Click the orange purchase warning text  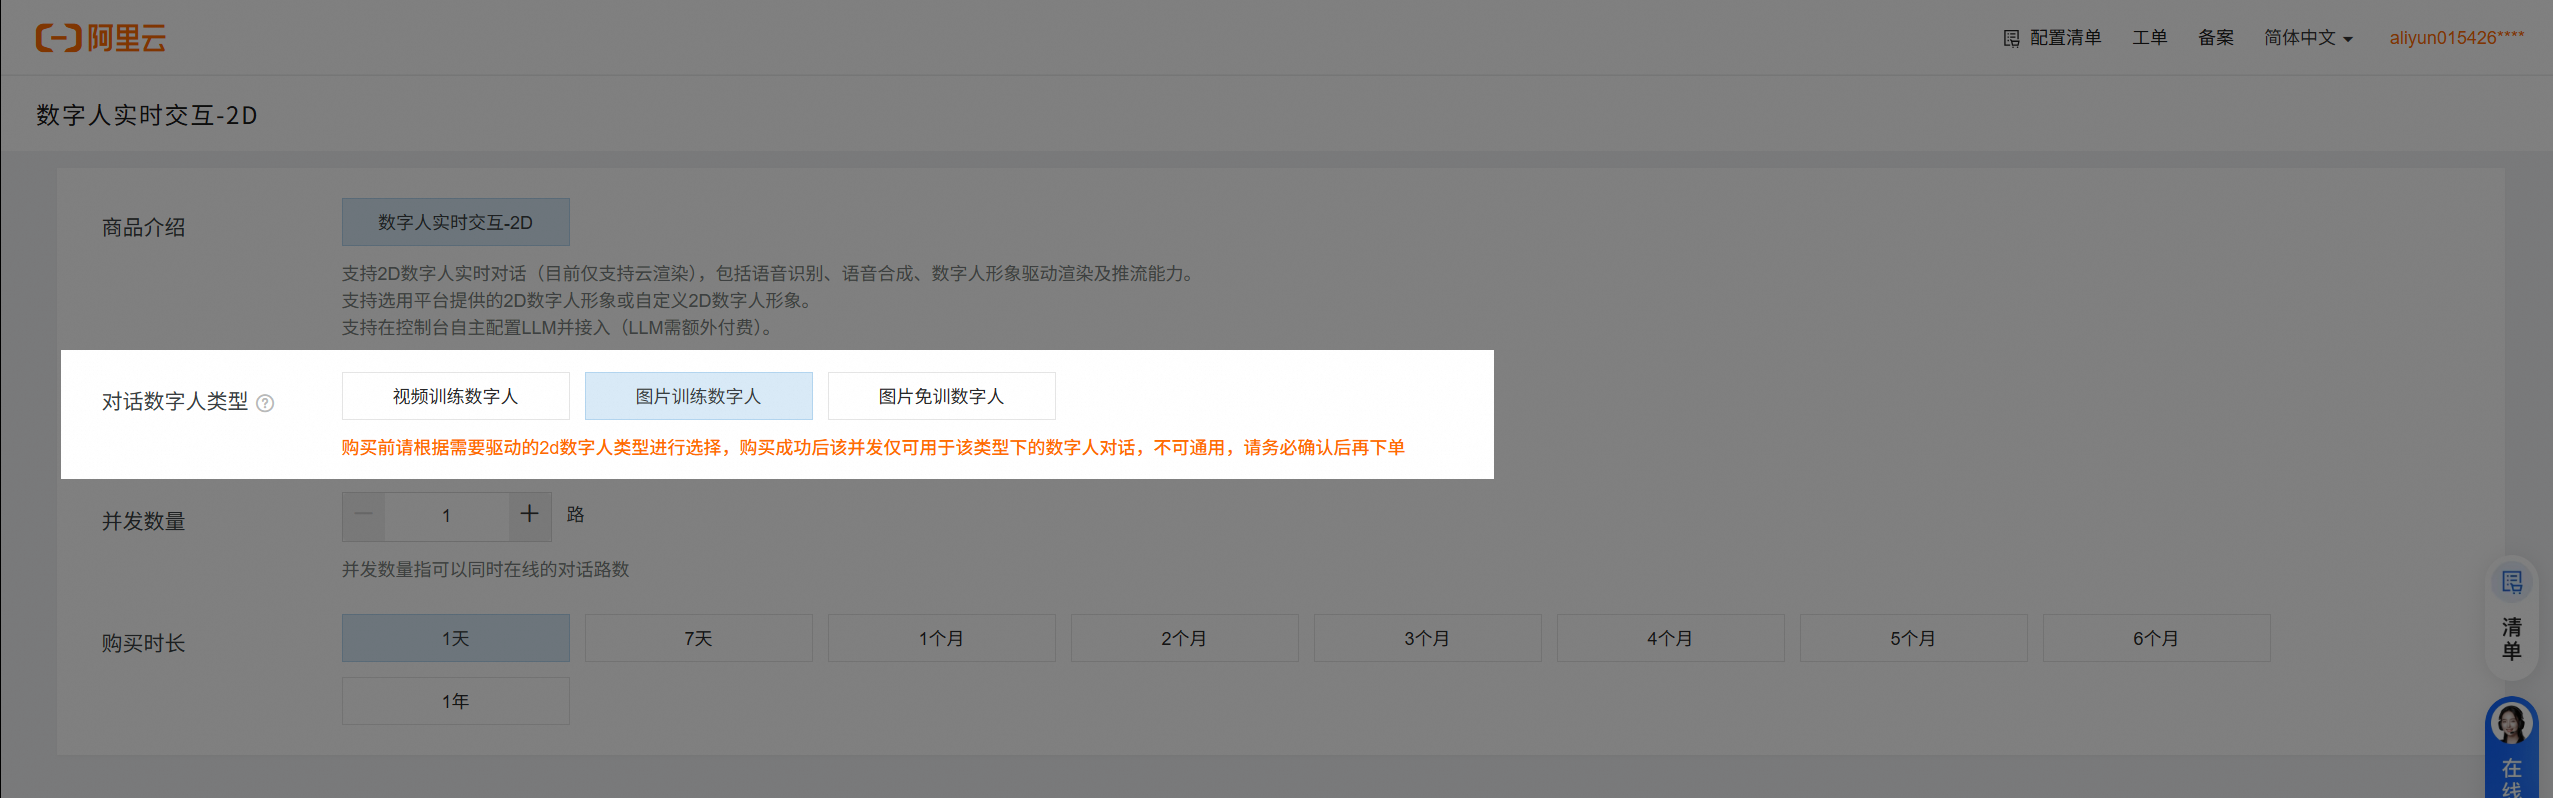coord(873,448)
